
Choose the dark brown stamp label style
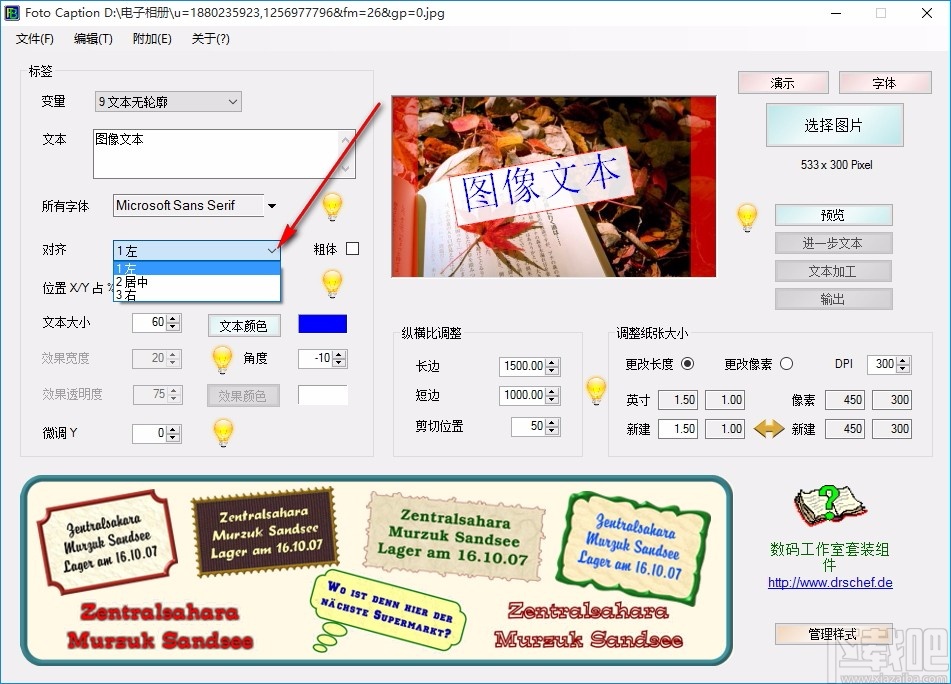pyautogui.click(x=264, y=532)
